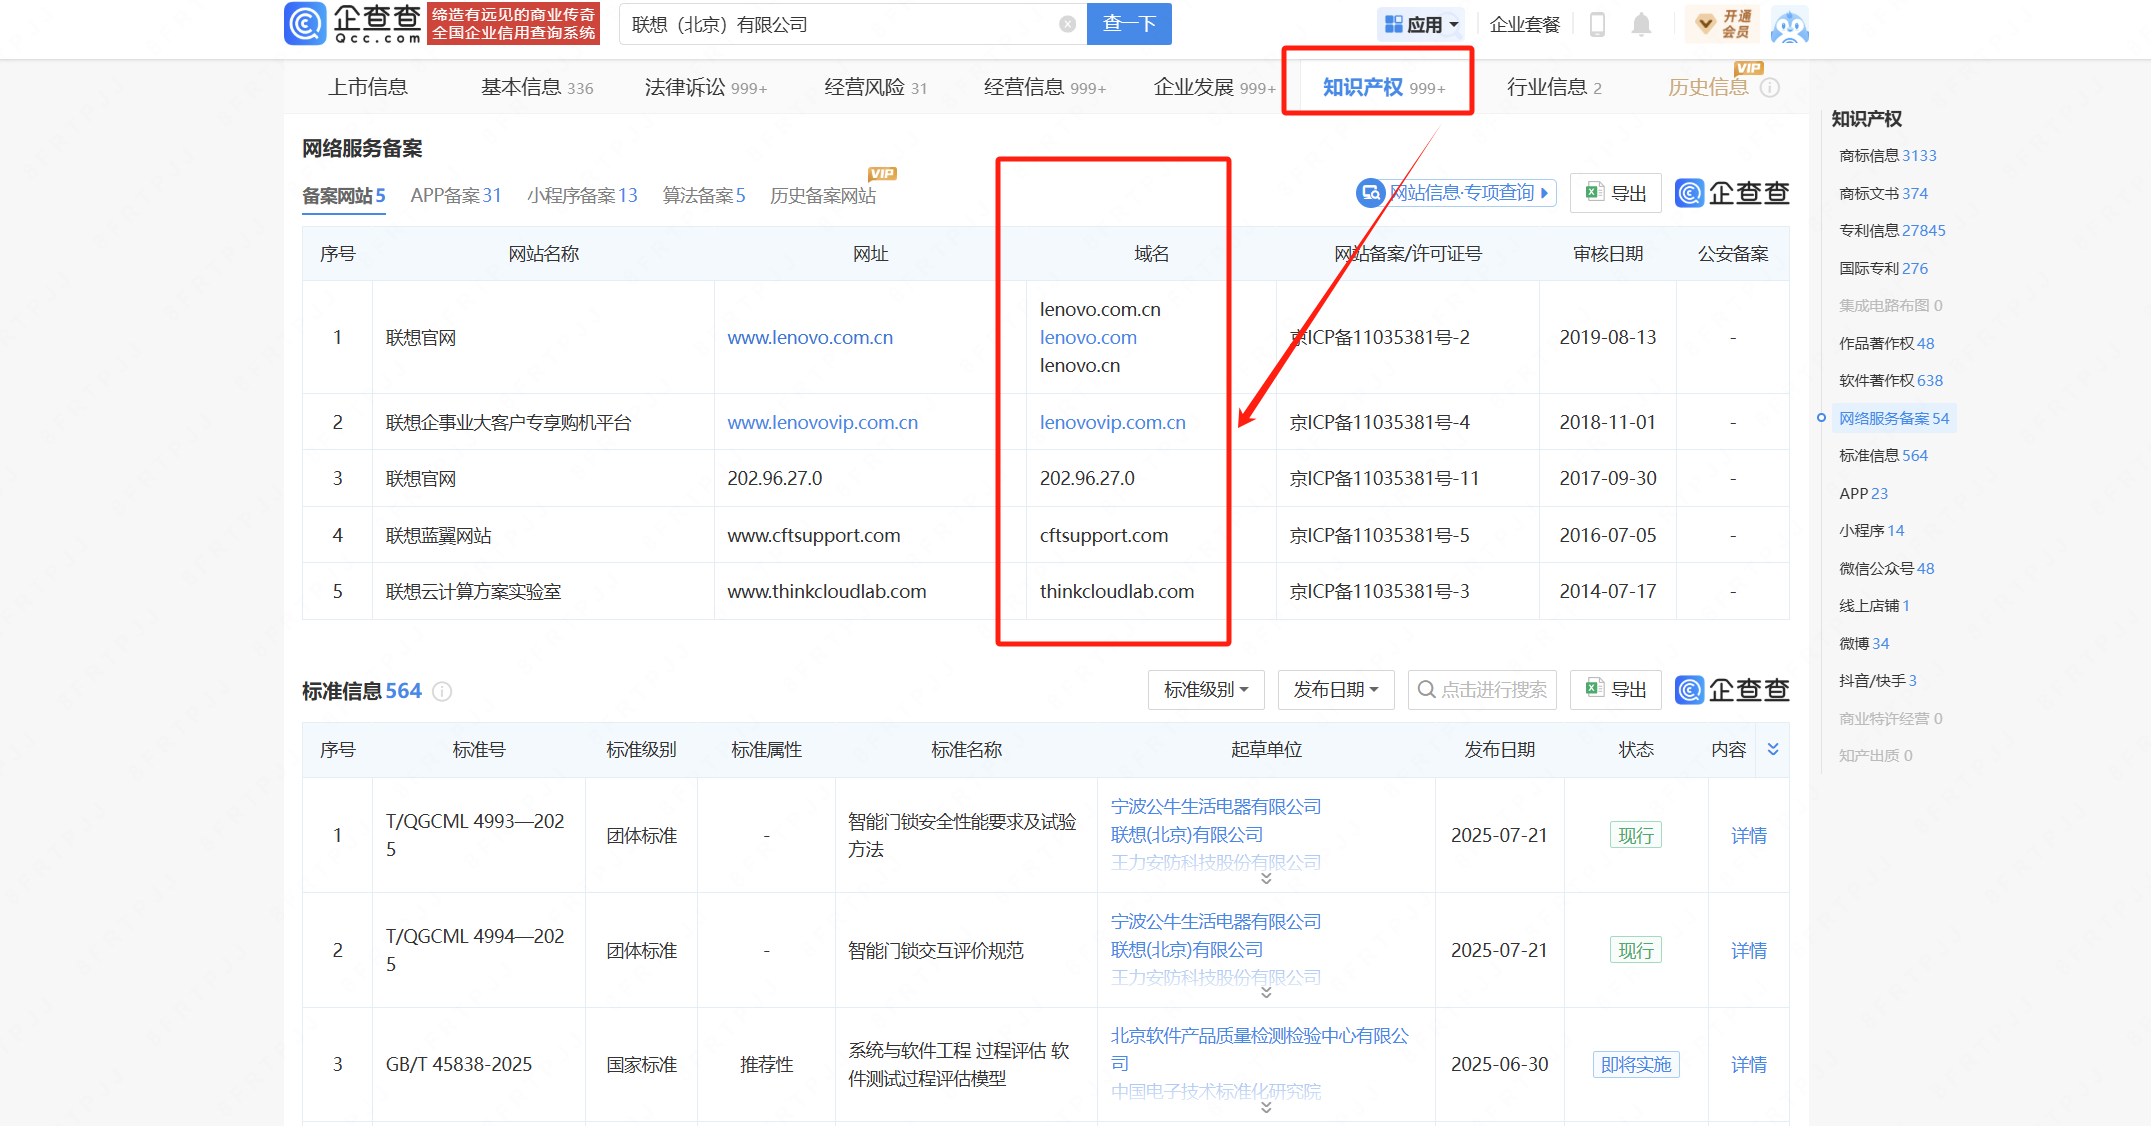Switch to the 法律诉讼 tab
2151x1126 pixels.
click(706, 87)
